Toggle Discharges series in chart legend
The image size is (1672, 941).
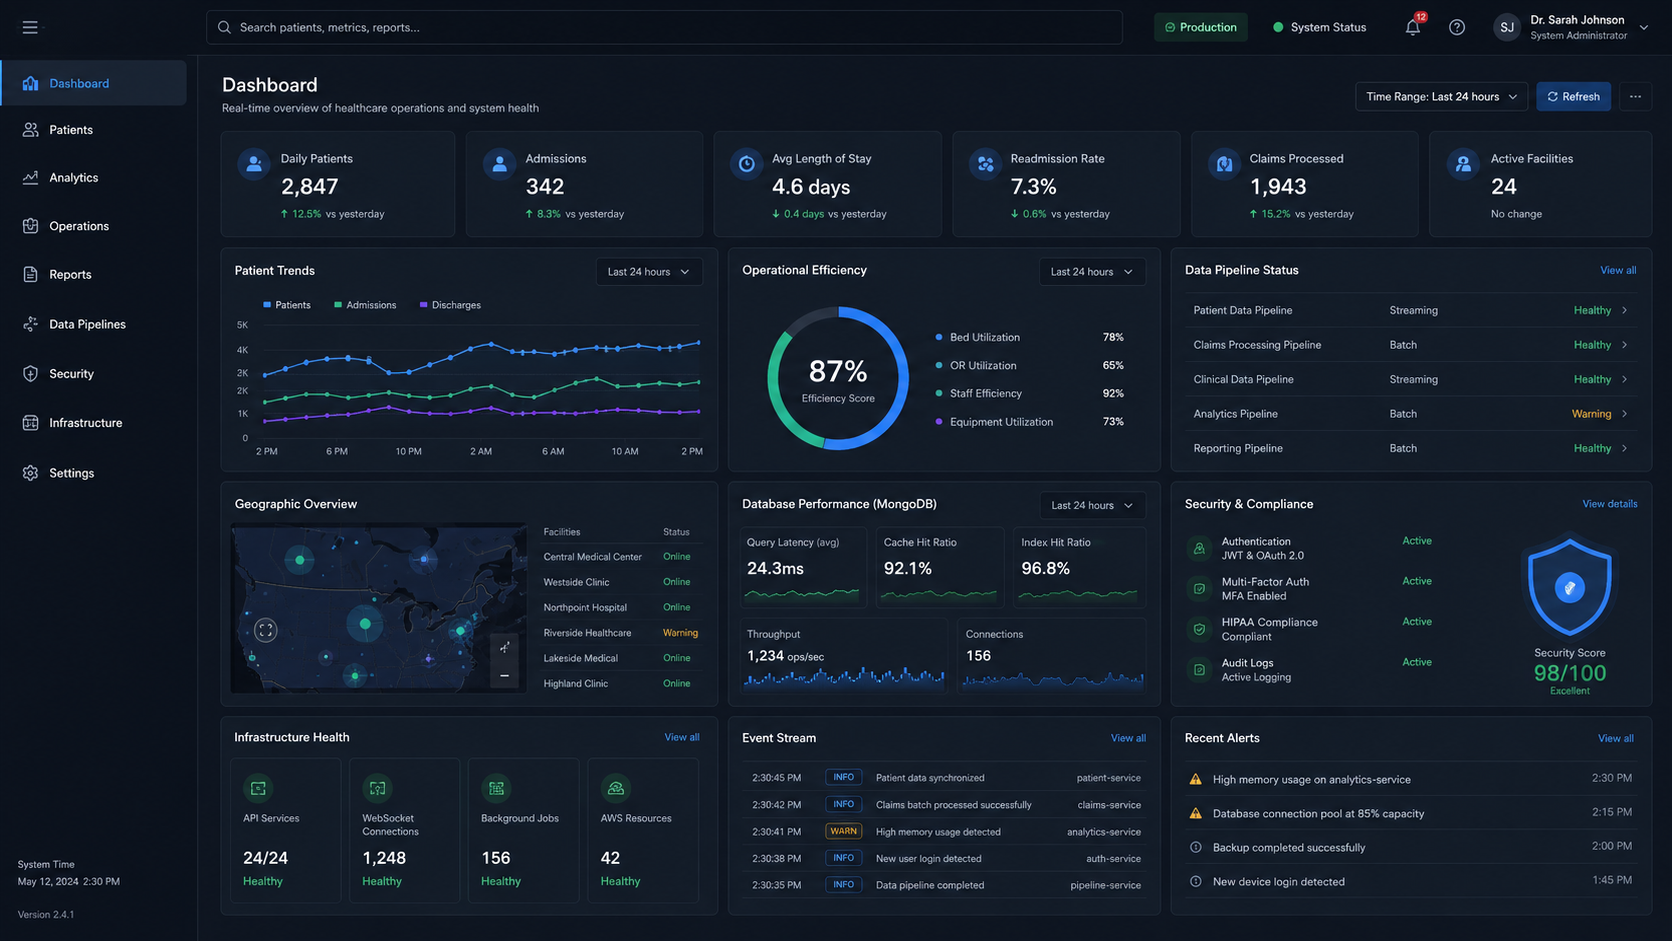[450, 305]
